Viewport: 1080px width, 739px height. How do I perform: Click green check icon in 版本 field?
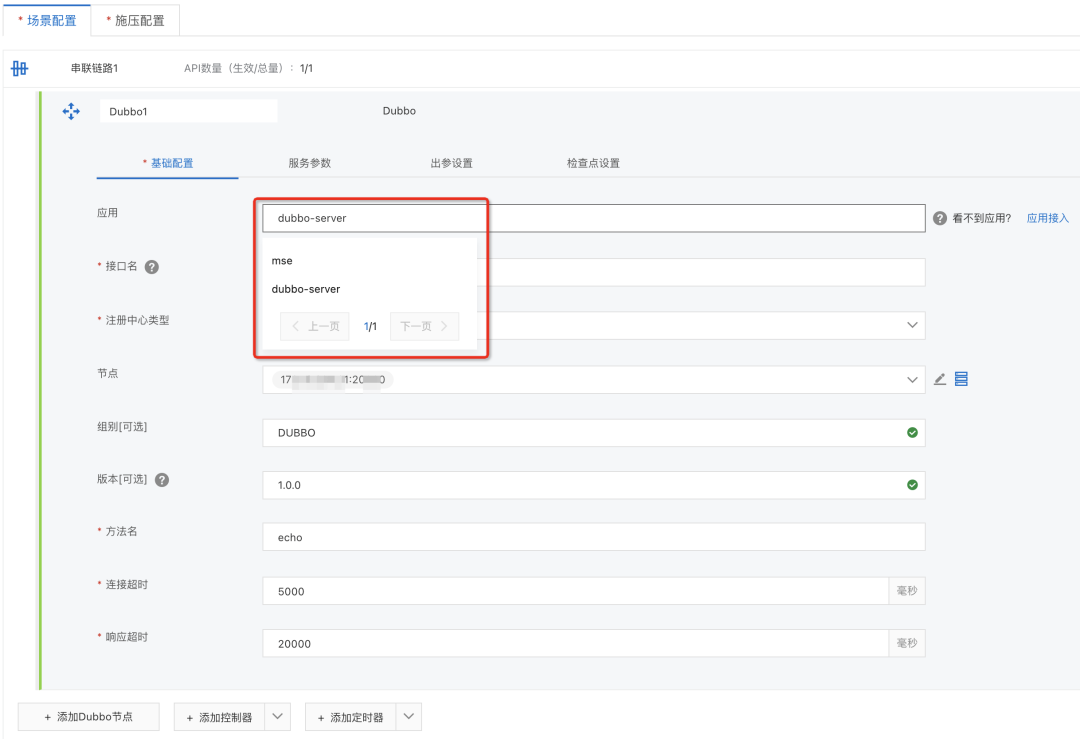tap(912, 485)
